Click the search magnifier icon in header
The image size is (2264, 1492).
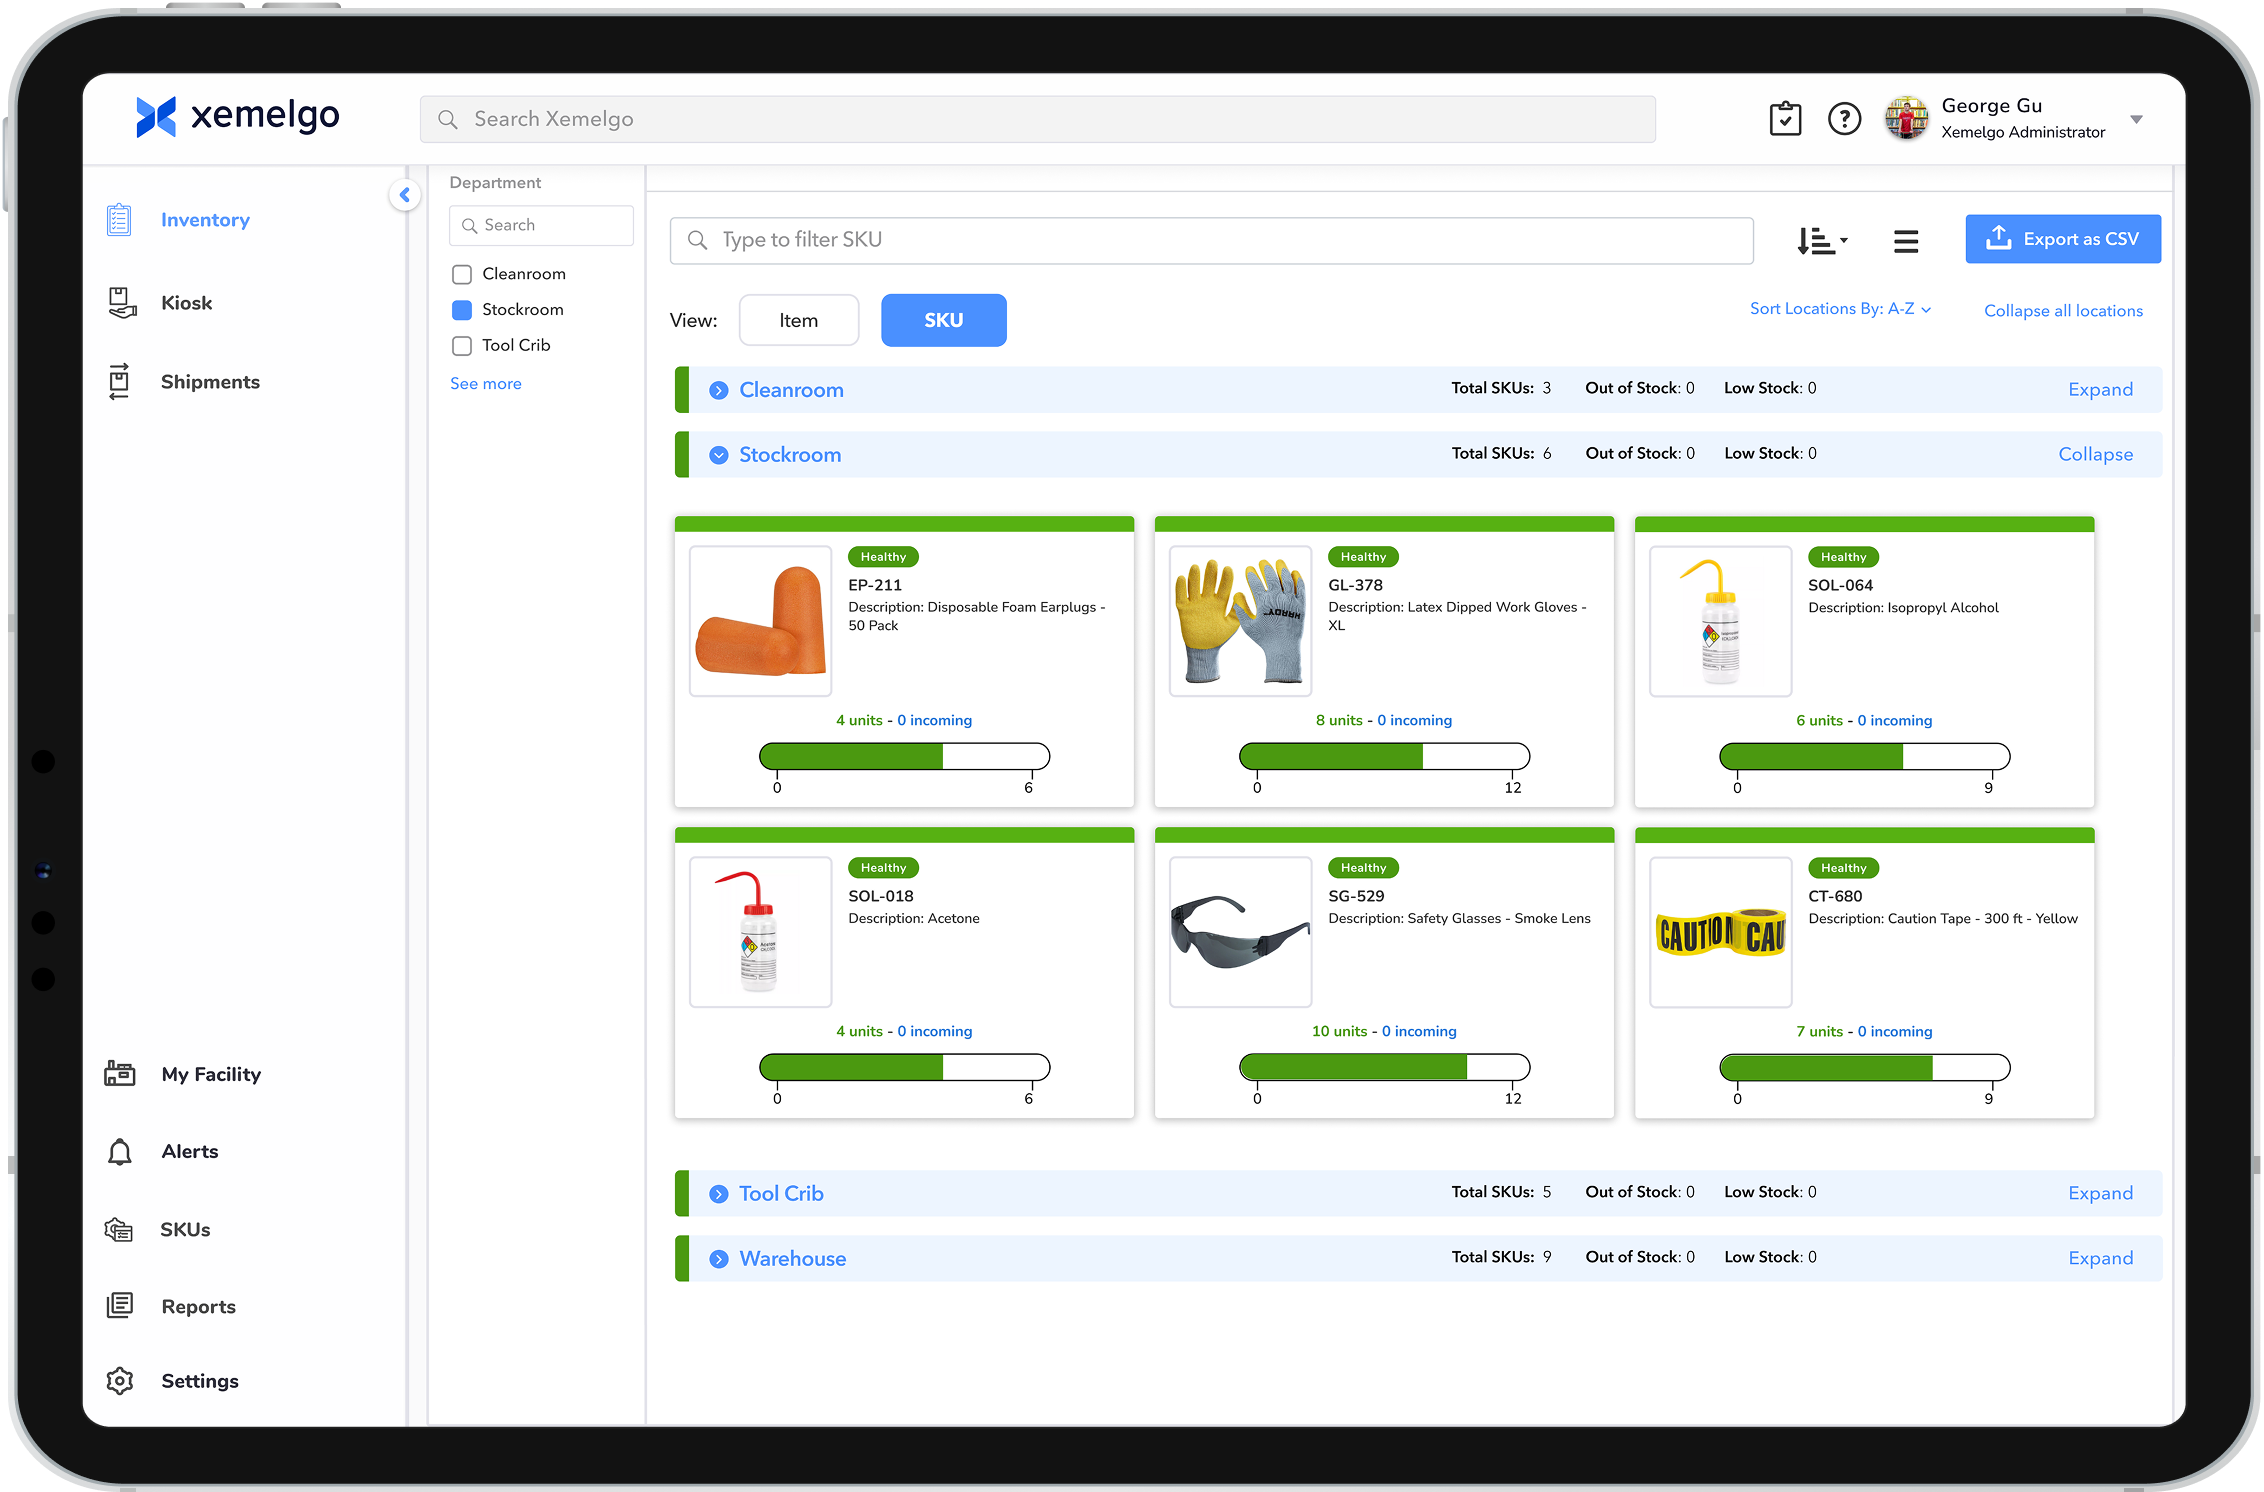(448, 120)
